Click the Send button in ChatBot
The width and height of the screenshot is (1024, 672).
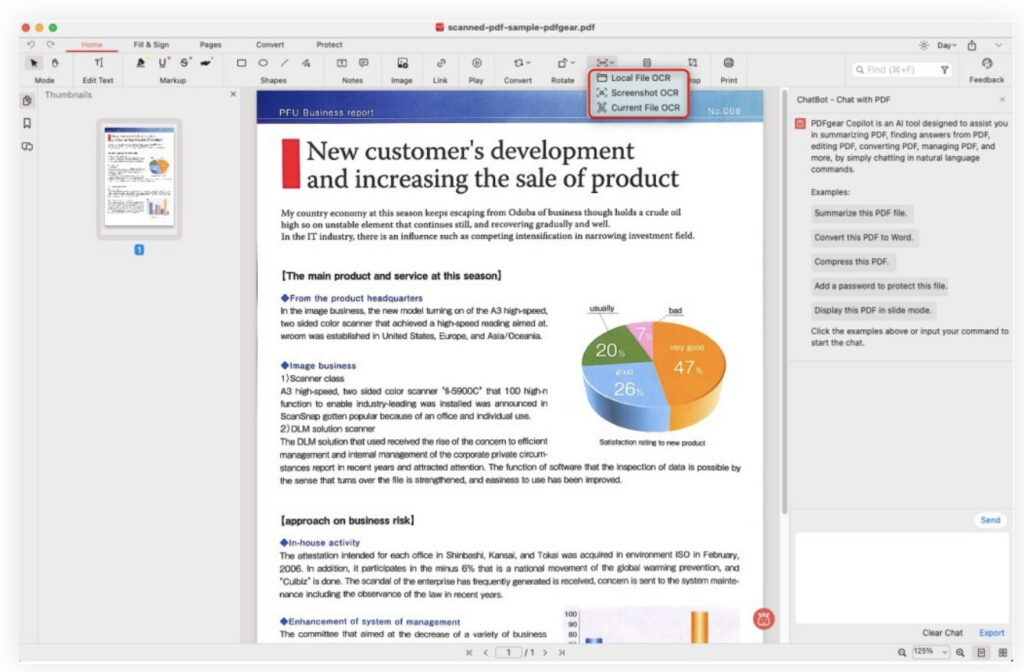point(989,520)
